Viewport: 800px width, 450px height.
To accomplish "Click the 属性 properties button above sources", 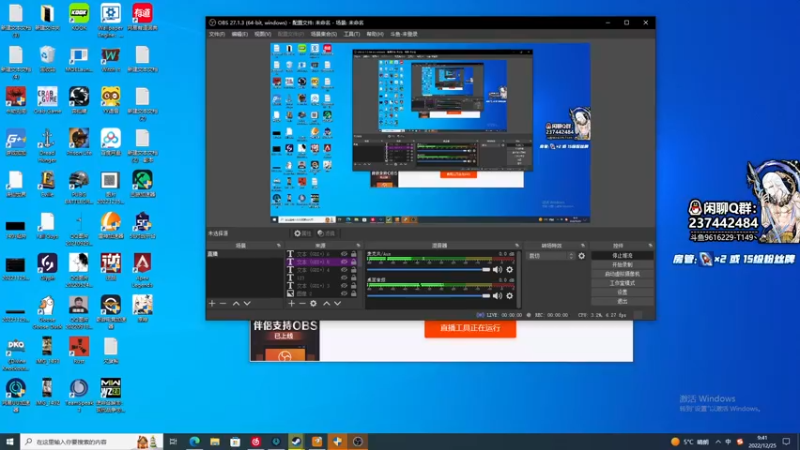I will (303, 233).
